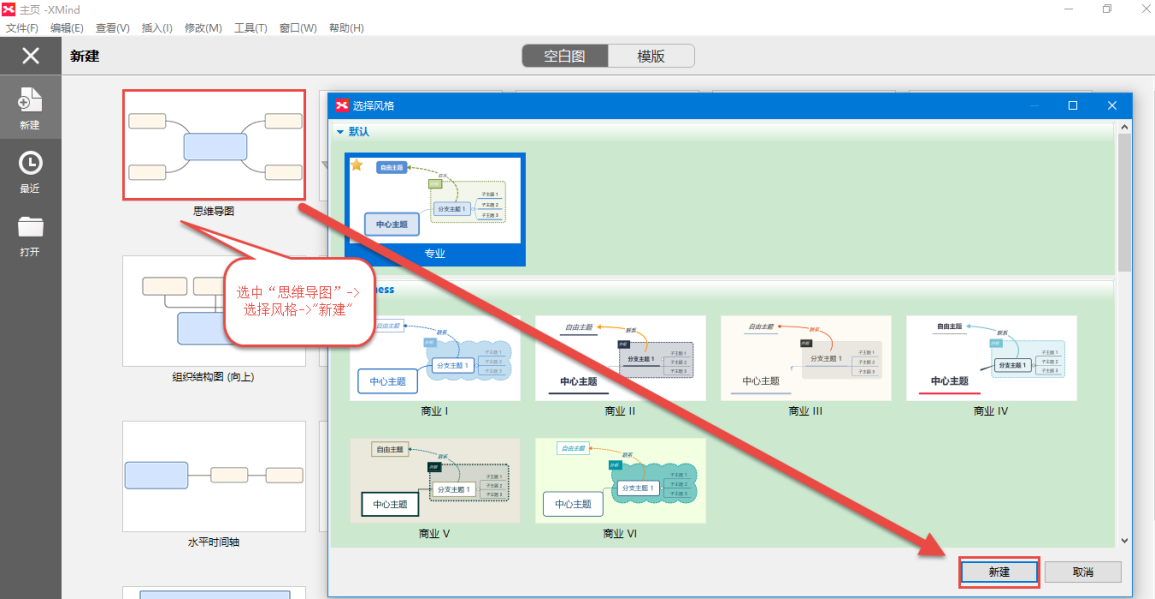Click the 水平时间轴 label text
The image size is (1155, 599).
point(214,542)
